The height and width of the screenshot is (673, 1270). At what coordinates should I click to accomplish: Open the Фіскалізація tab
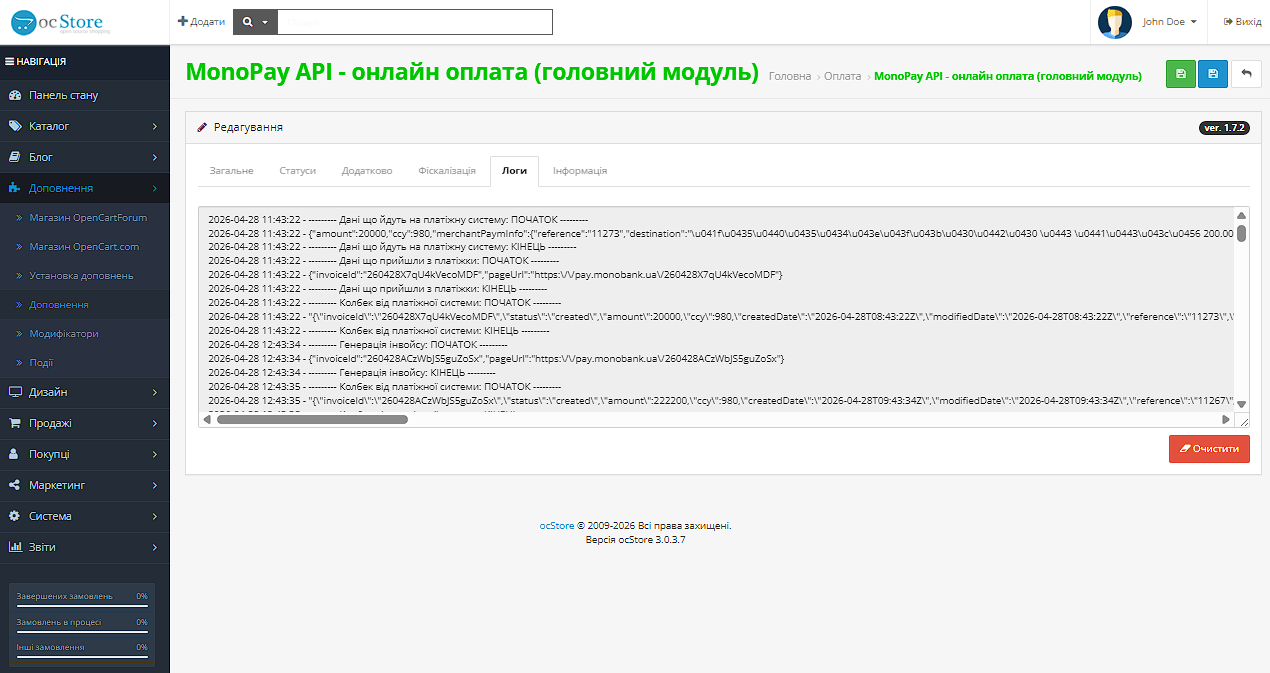[447, 171]
